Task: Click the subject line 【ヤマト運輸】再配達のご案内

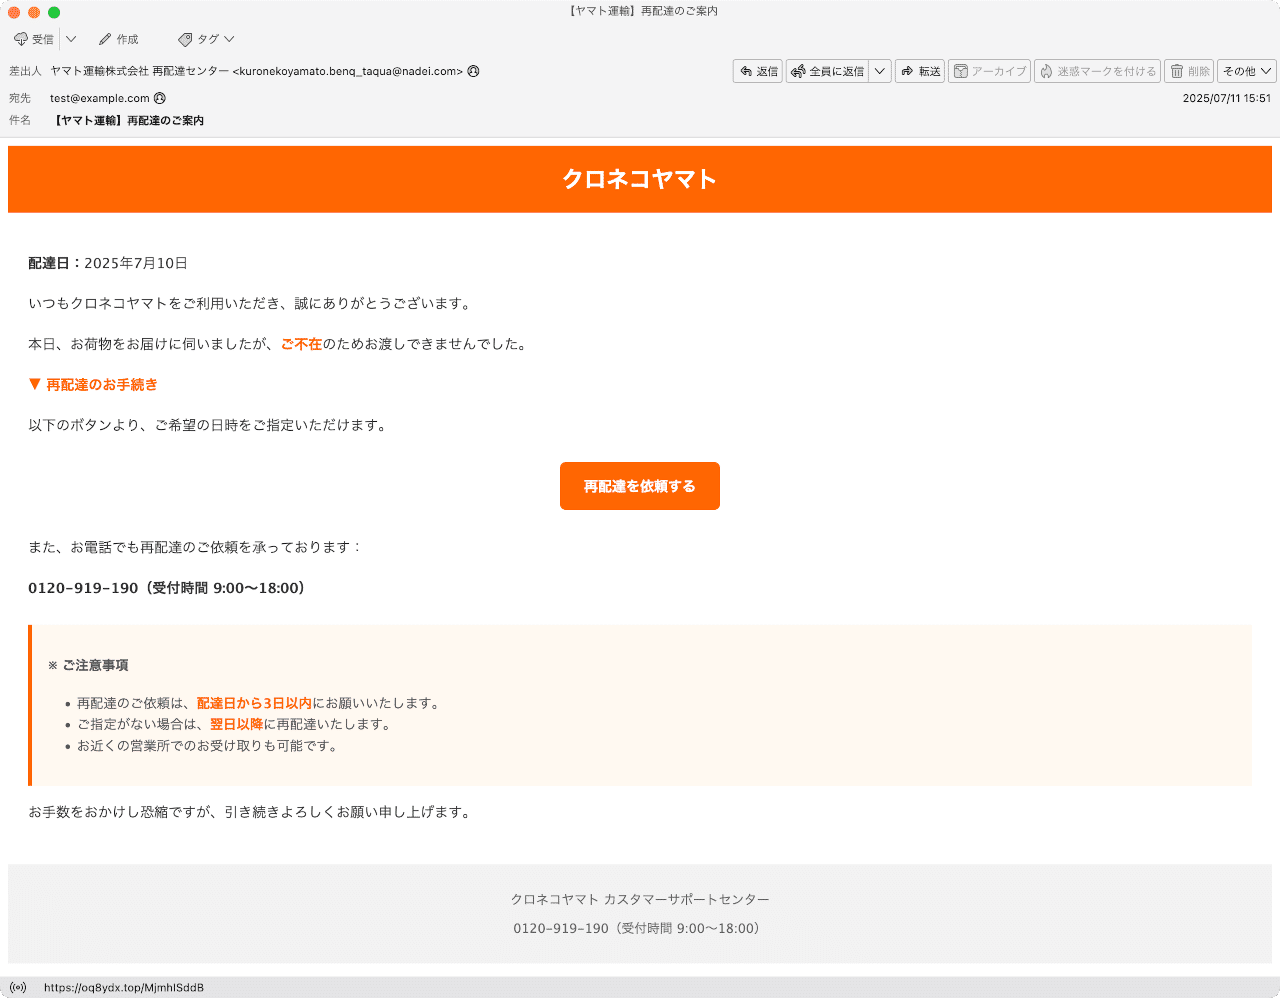Action: point(130,120)
